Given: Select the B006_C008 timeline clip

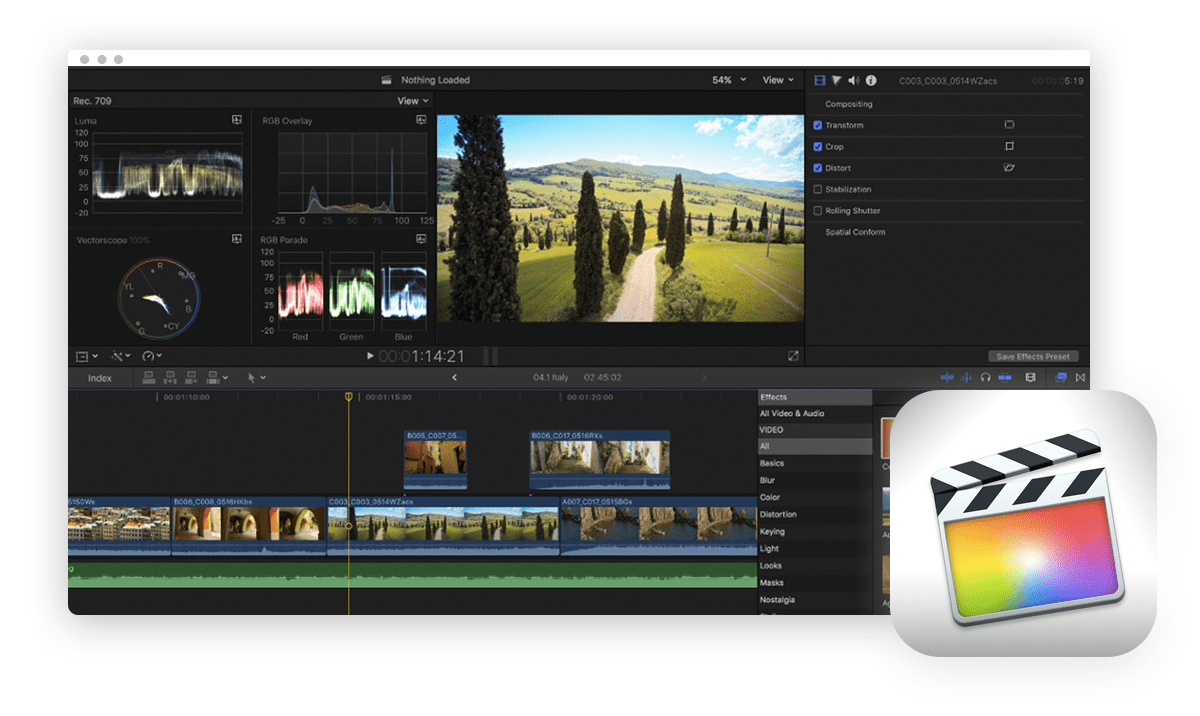Looking at the screenshot, I should click(249, 524).
